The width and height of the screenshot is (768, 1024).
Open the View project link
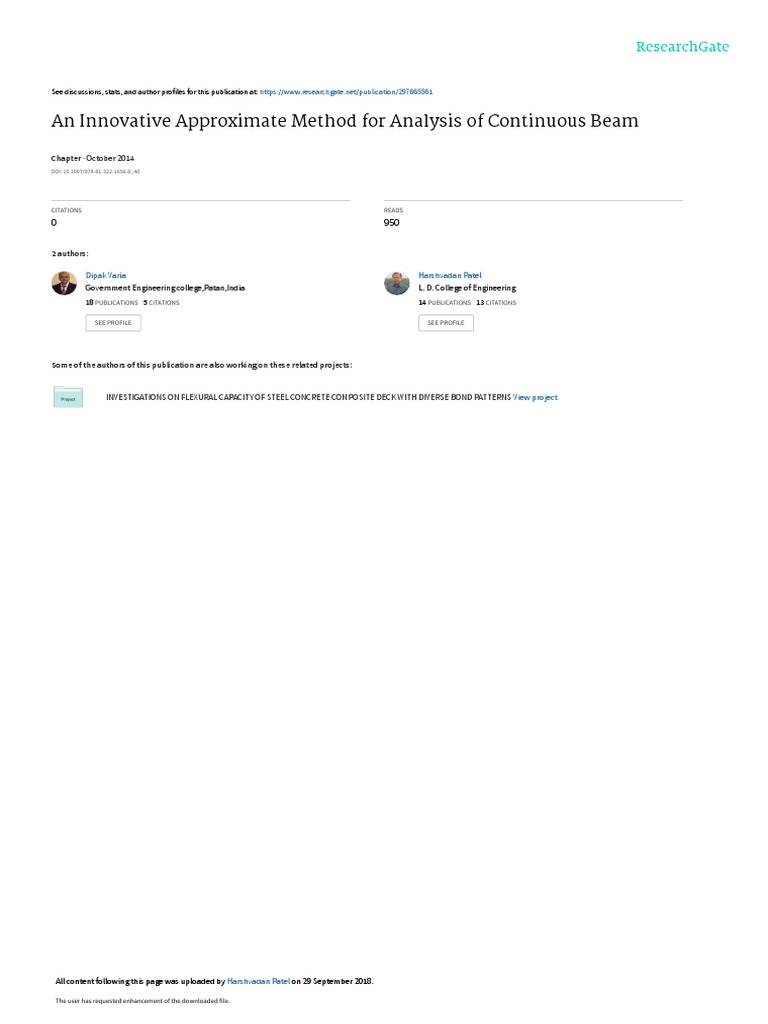(536, 397)
